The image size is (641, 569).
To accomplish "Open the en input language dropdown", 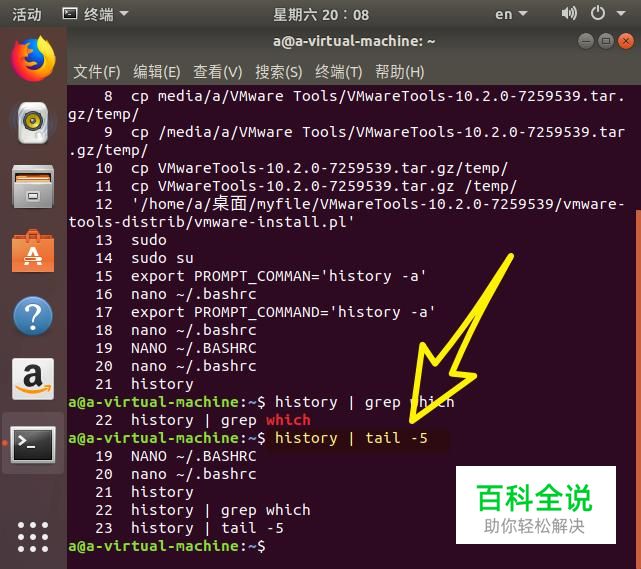I will (x=511, y=15).
